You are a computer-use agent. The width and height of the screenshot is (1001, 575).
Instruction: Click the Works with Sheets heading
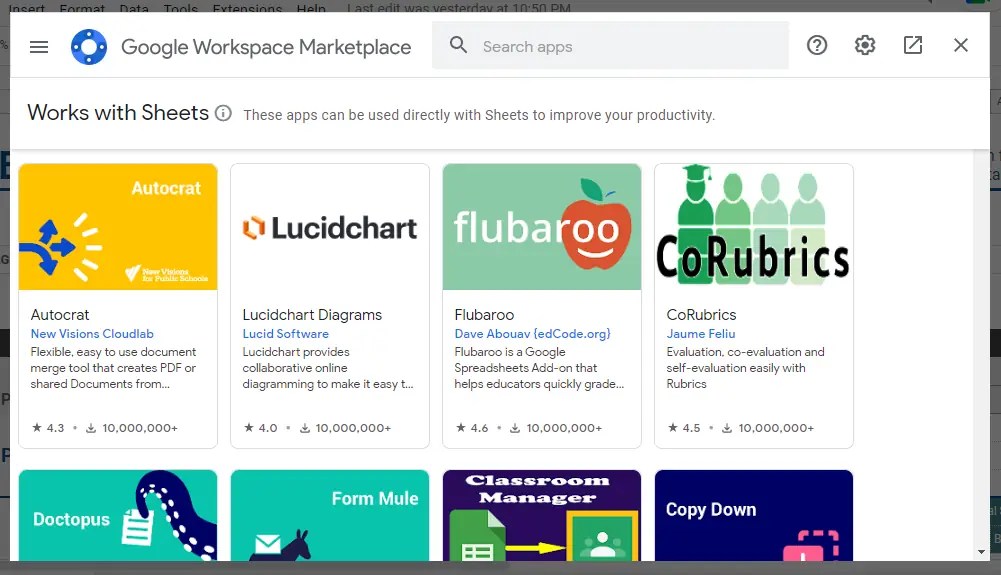coord(118,112)
